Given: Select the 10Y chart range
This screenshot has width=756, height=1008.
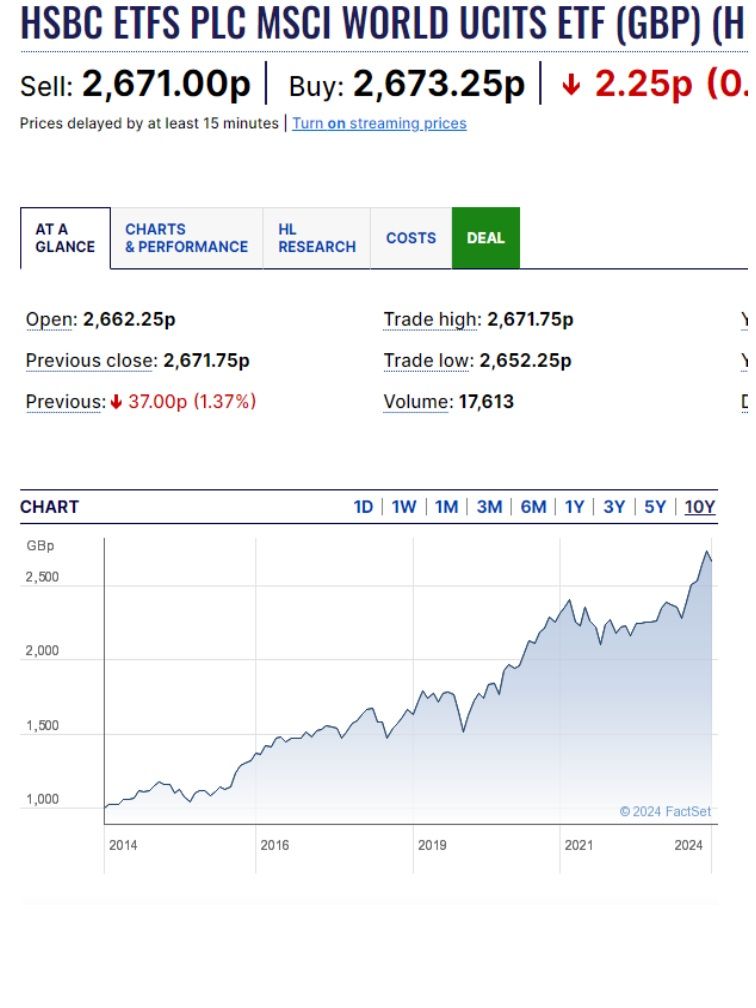Looking at the screenshot, I should tap(700, 507).
